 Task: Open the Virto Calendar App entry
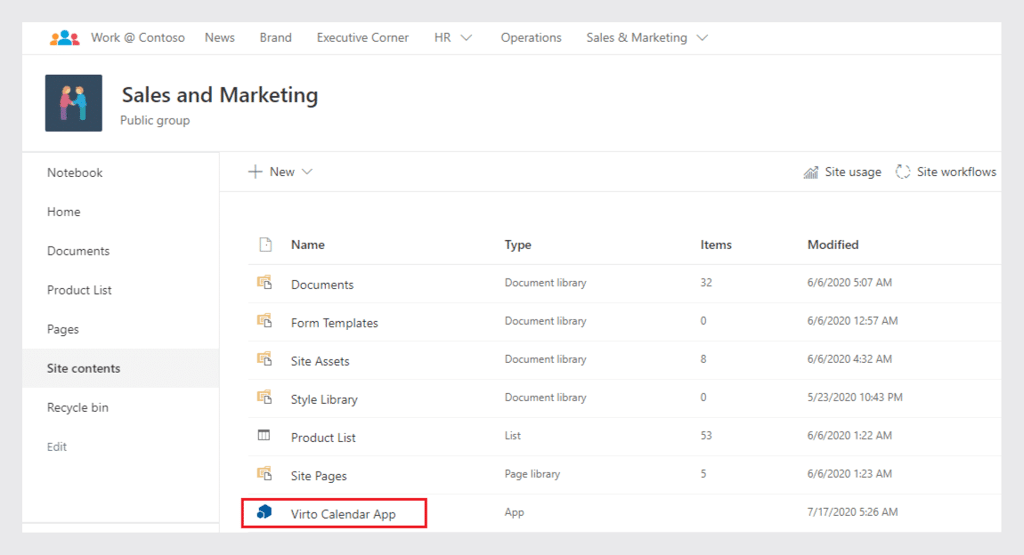click(x=343, y=515)
